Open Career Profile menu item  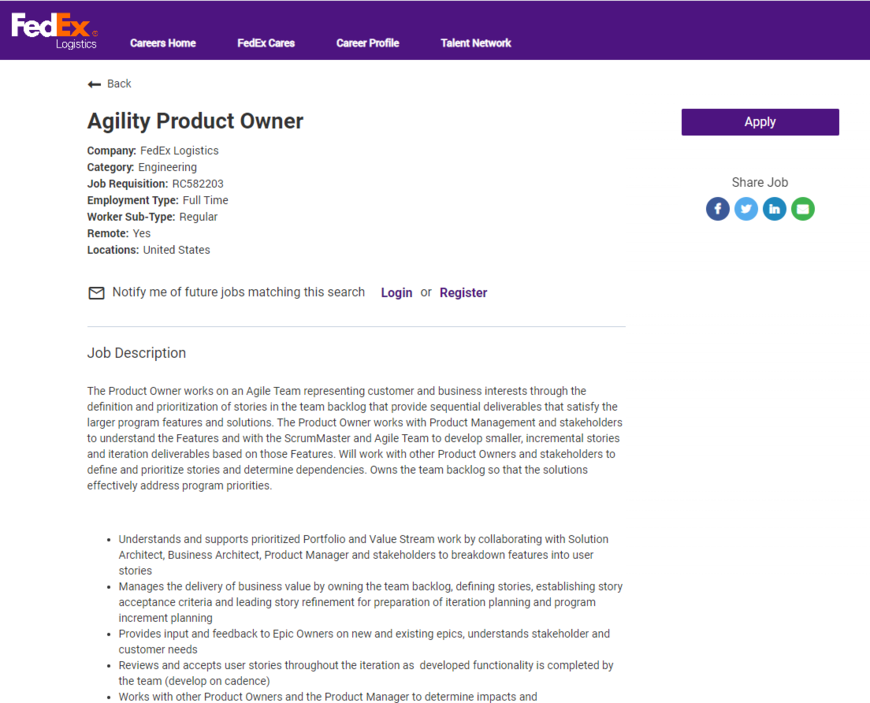(367, 43)
